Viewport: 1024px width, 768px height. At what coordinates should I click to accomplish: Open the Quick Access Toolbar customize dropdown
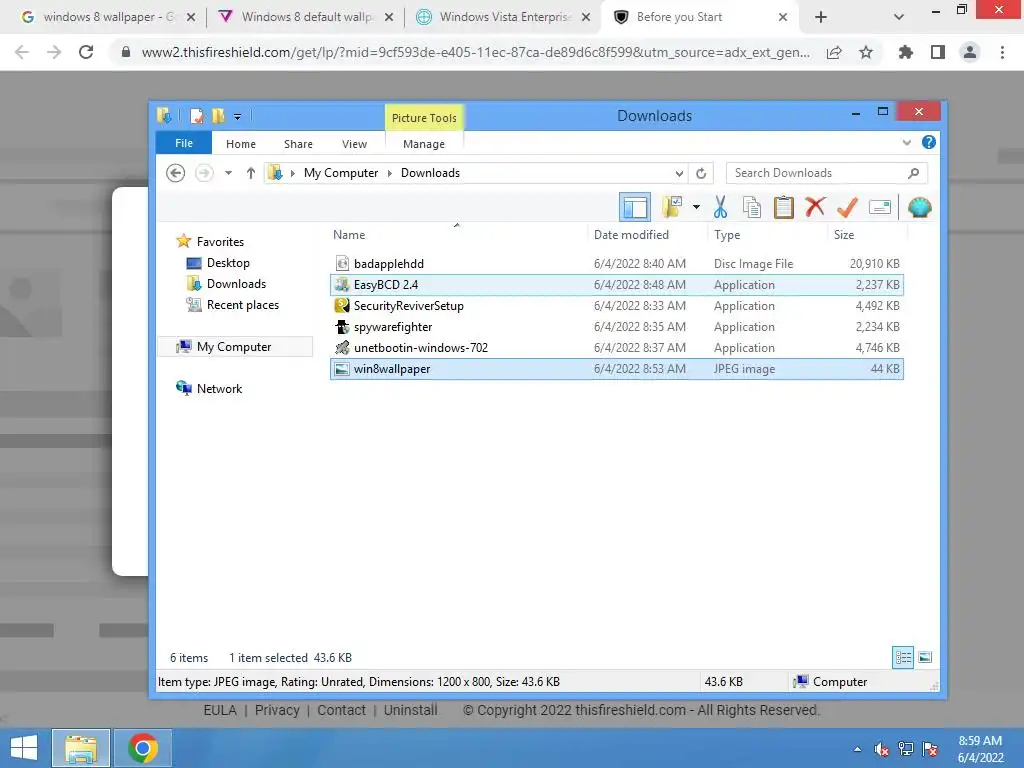[x=238, y=117]
